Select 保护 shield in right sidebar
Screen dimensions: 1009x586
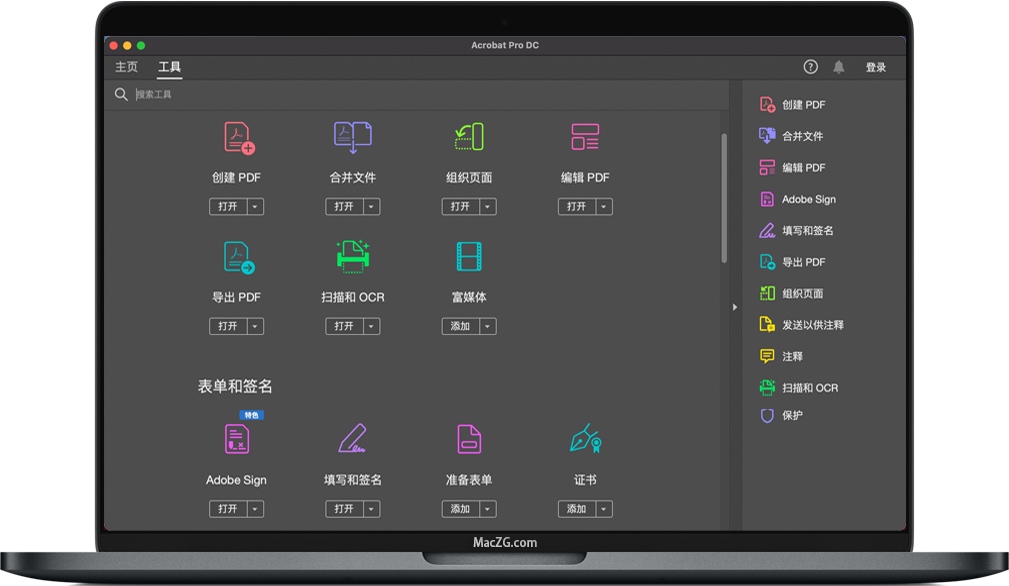pos(767,415)
